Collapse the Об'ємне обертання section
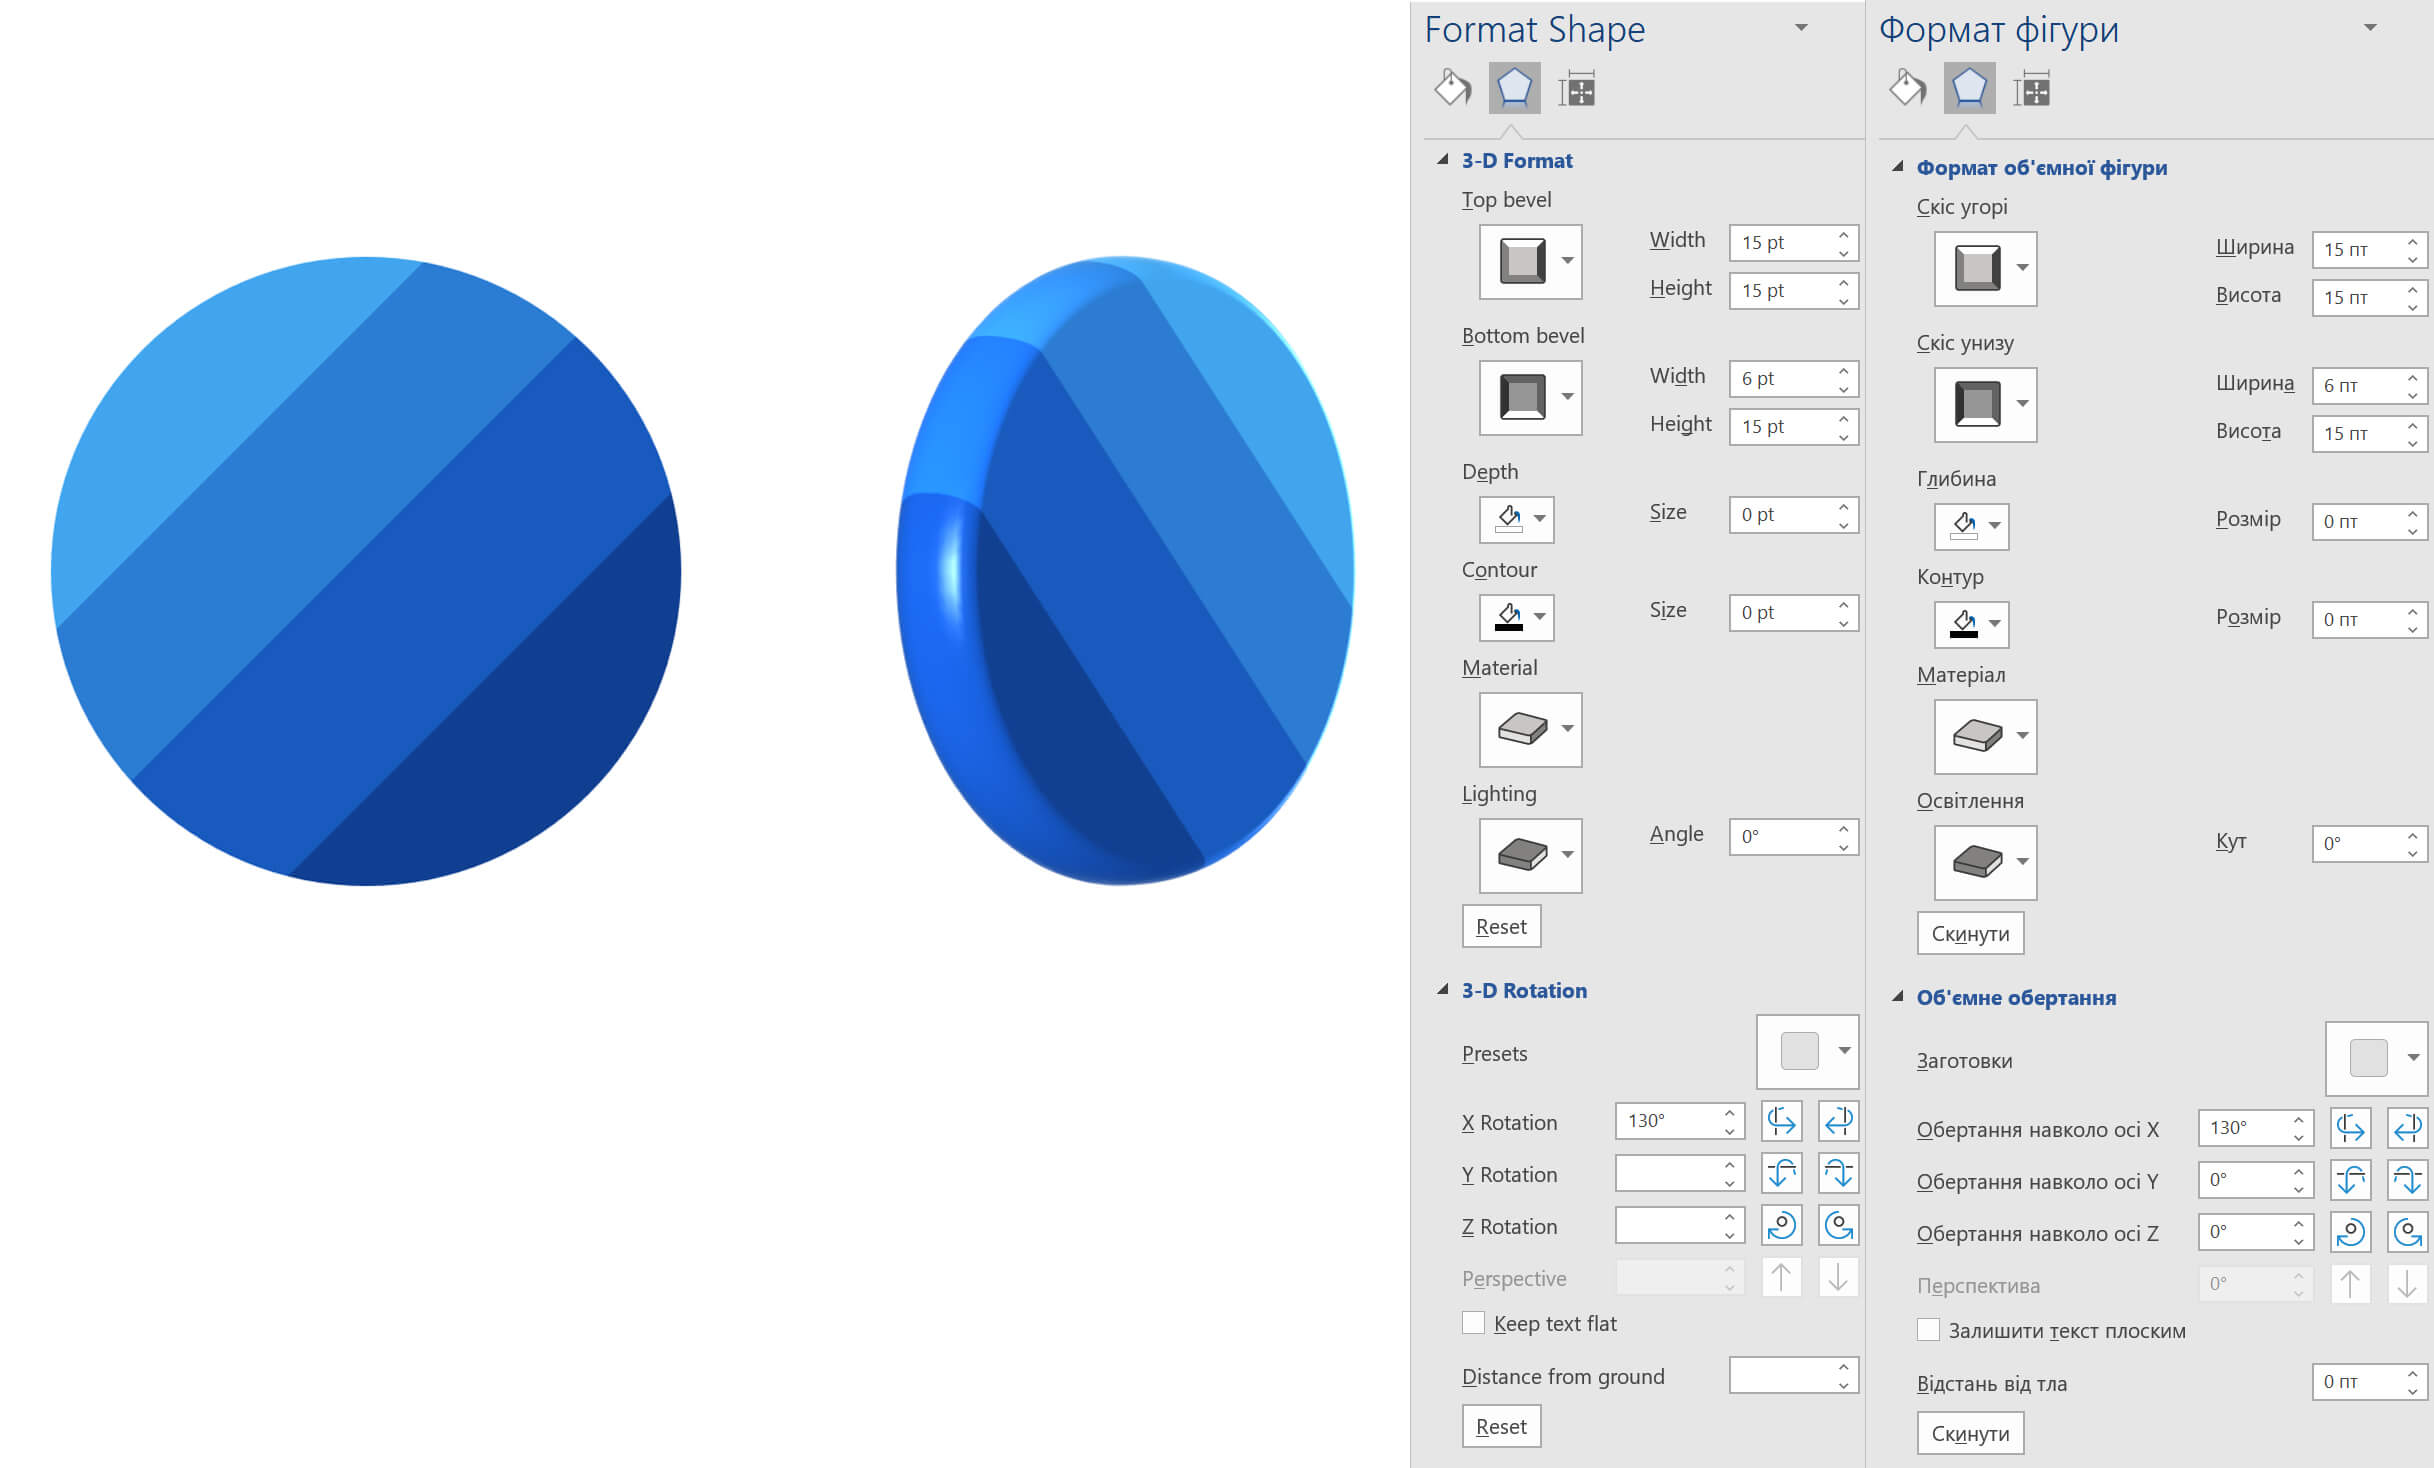Screen dimensions: 2434x1468 [x=1897, y=997]
